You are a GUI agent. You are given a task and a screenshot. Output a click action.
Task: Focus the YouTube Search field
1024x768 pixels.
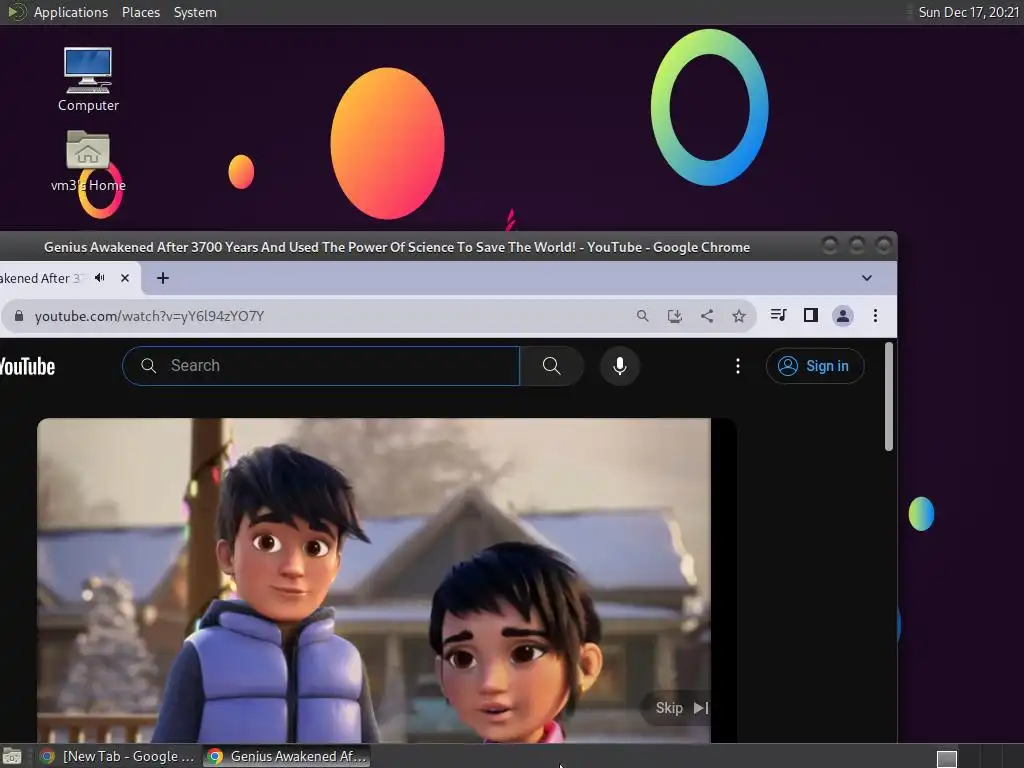point(321,366)
